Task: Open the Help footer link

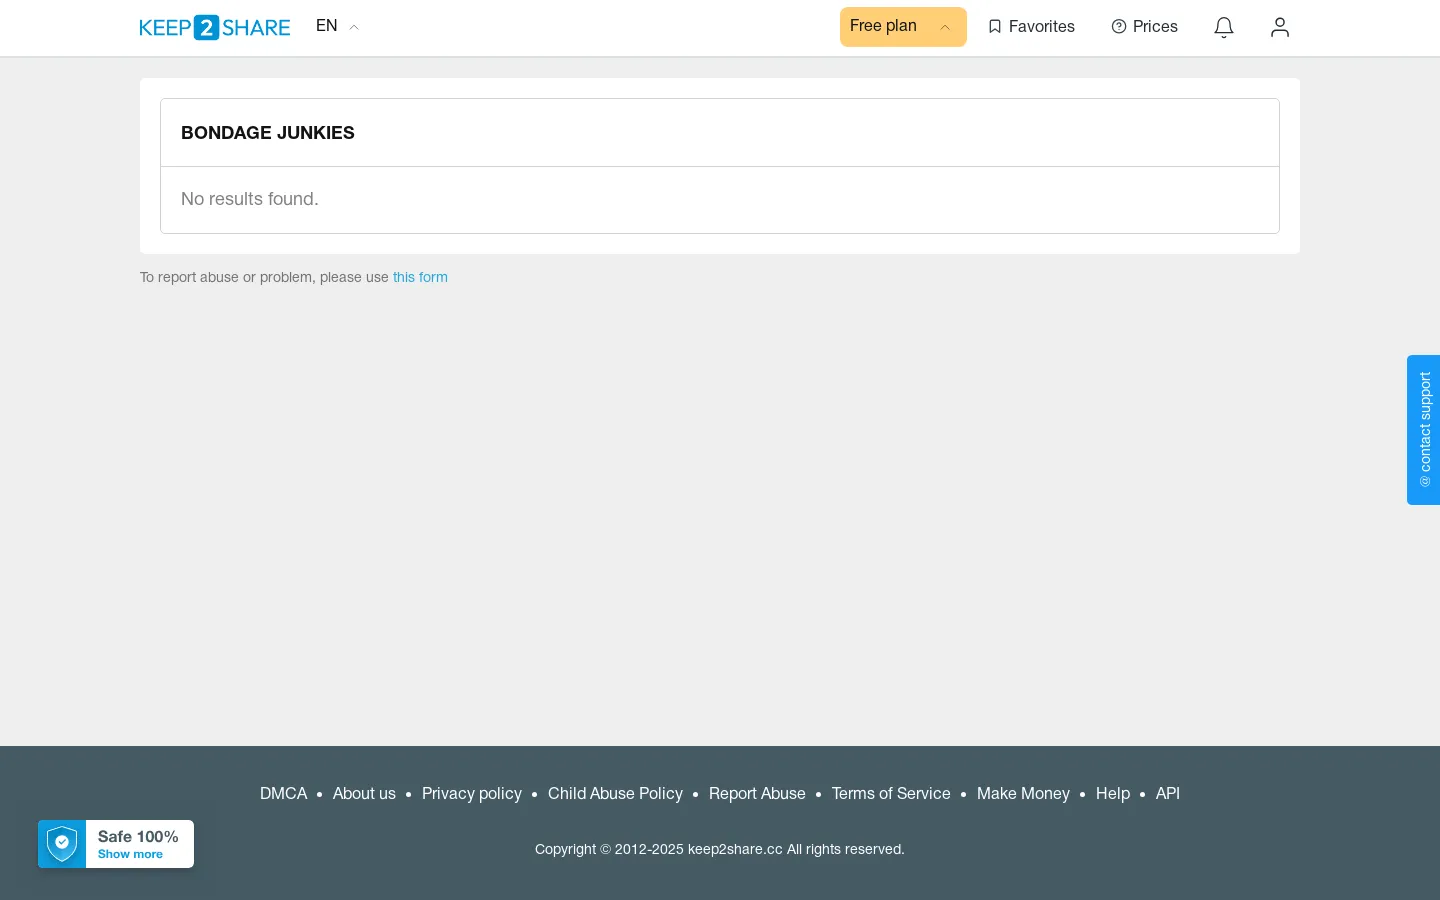Action: (x=1113, y=794)
